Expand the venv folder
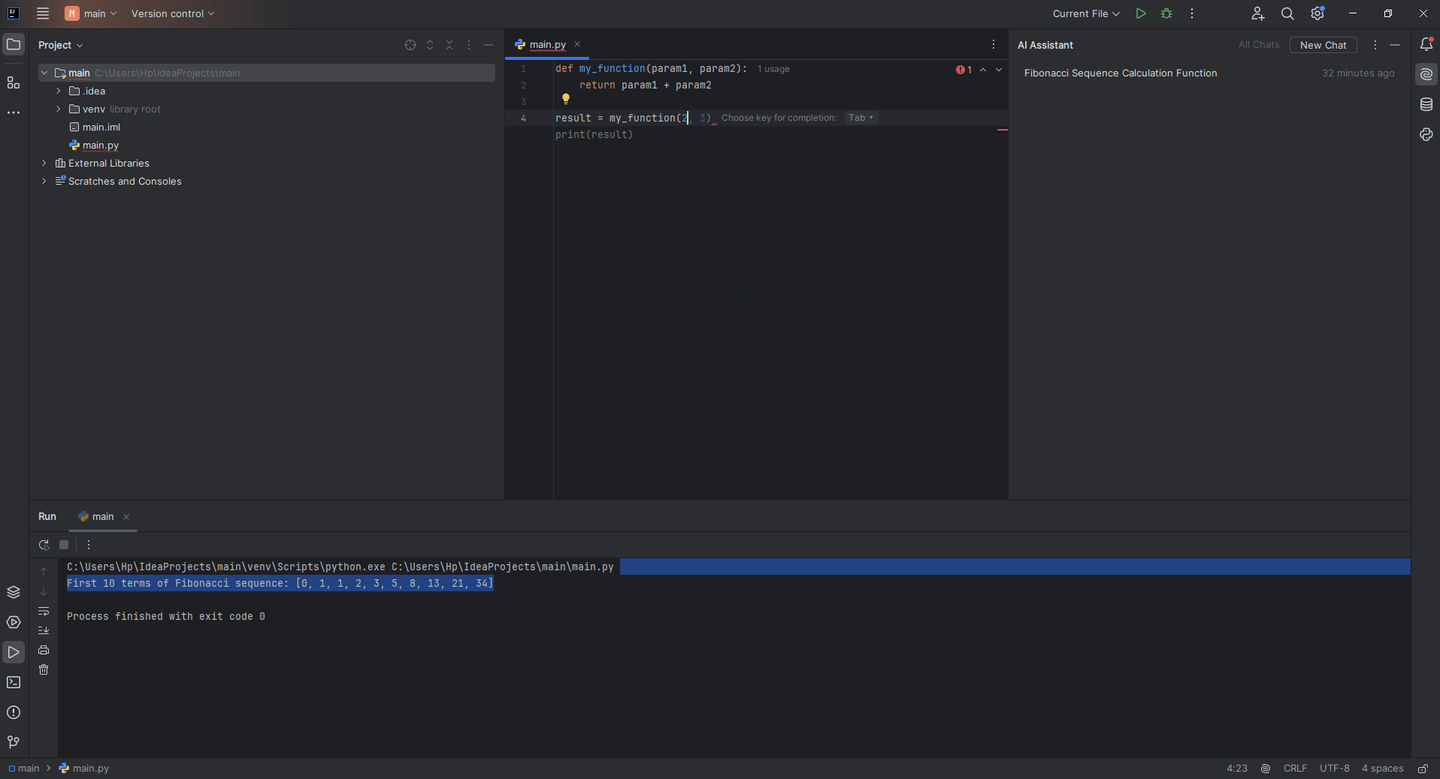 point(58,109)
